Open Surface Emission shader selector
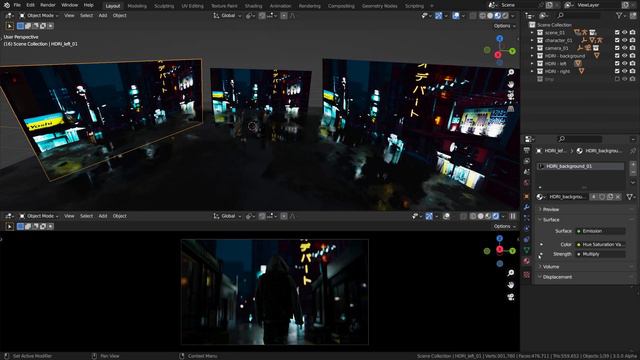Image resolution: width=640 pixels, height=360 pixels. point(600,231)
